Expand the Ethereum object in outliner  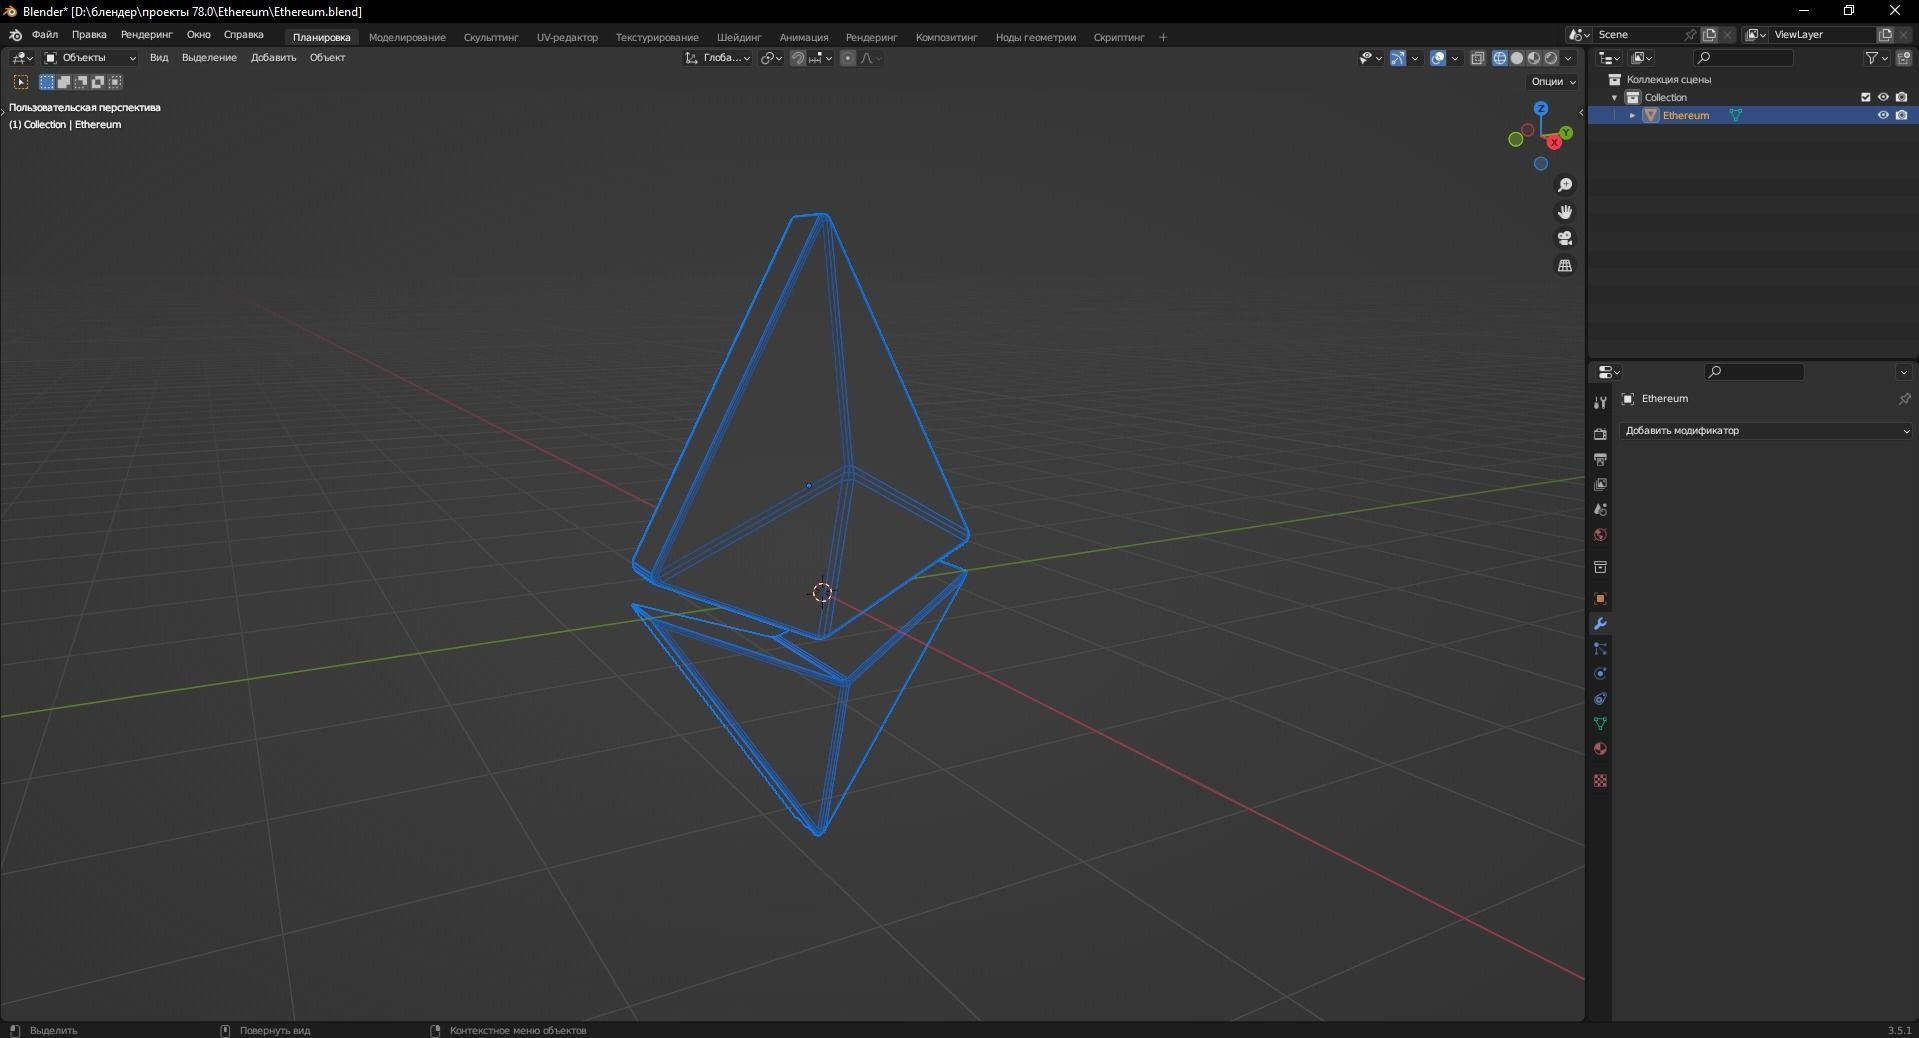tap(1633, 115)
